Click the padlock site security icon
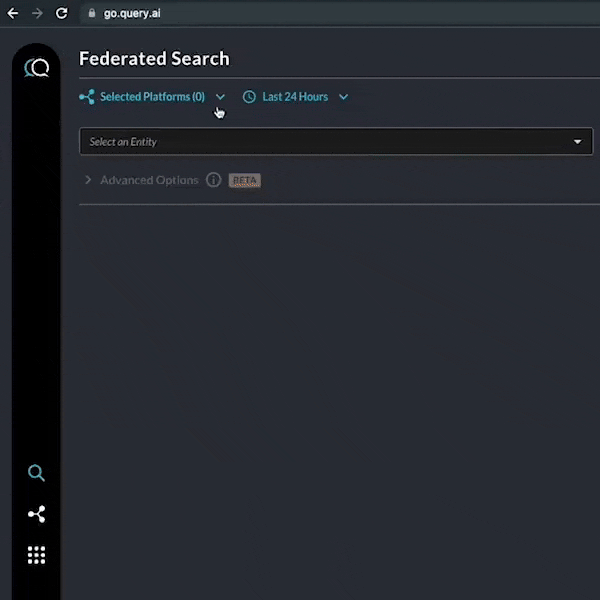This screenshot has height=600, width=600. click(92, 13)
